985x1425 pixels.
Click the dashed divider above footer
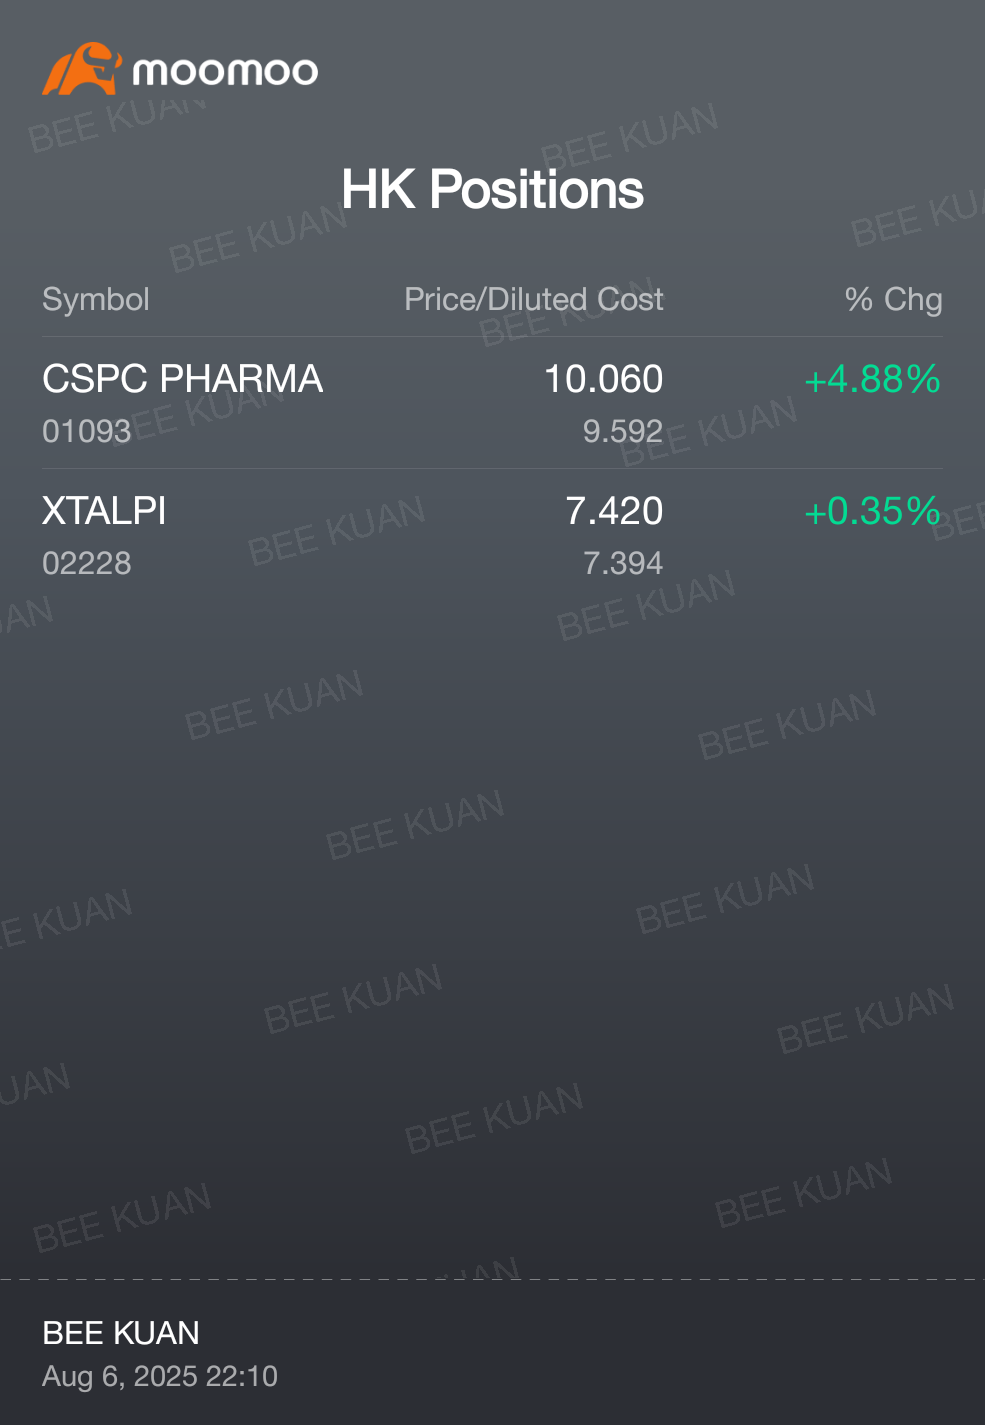pyautogui.click(x=492, y=1279)
